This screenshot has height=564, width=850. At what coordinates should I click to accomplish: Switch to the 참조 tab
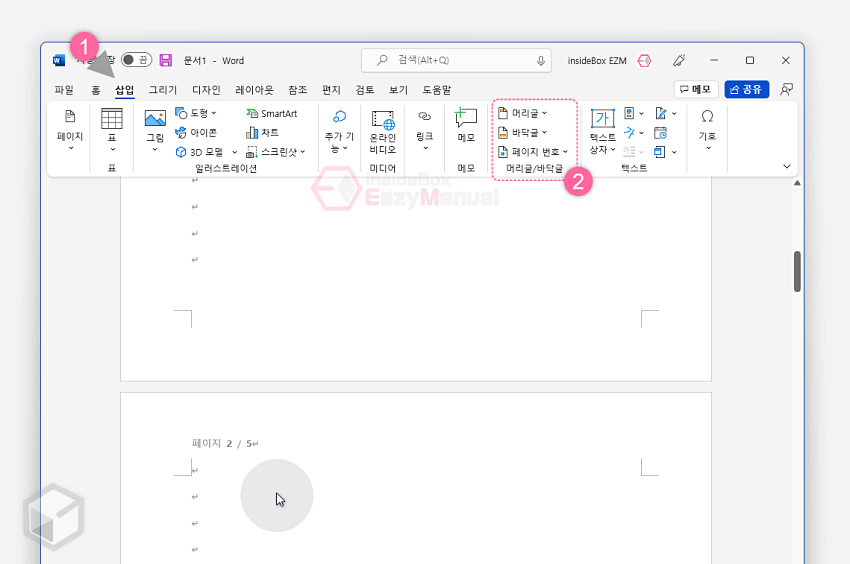click(x=298, y=90)
